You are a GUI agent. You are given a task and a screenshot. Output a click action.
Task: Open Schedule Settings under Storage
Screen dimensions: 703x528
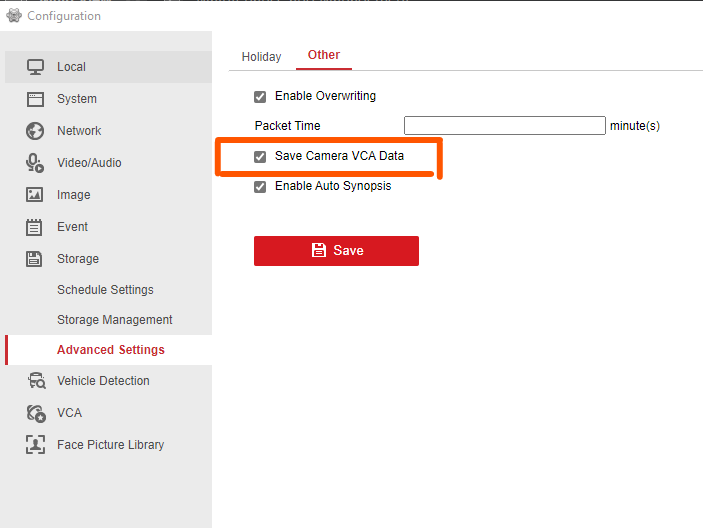pos(105,290)
